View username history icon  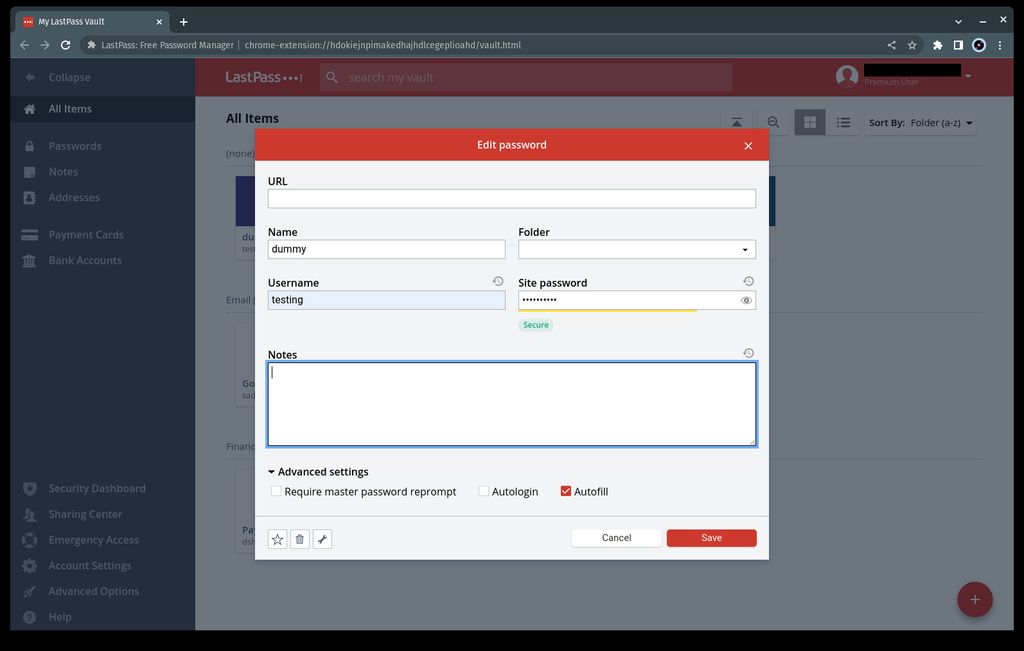pyautogui.click(x=498, y=281)
